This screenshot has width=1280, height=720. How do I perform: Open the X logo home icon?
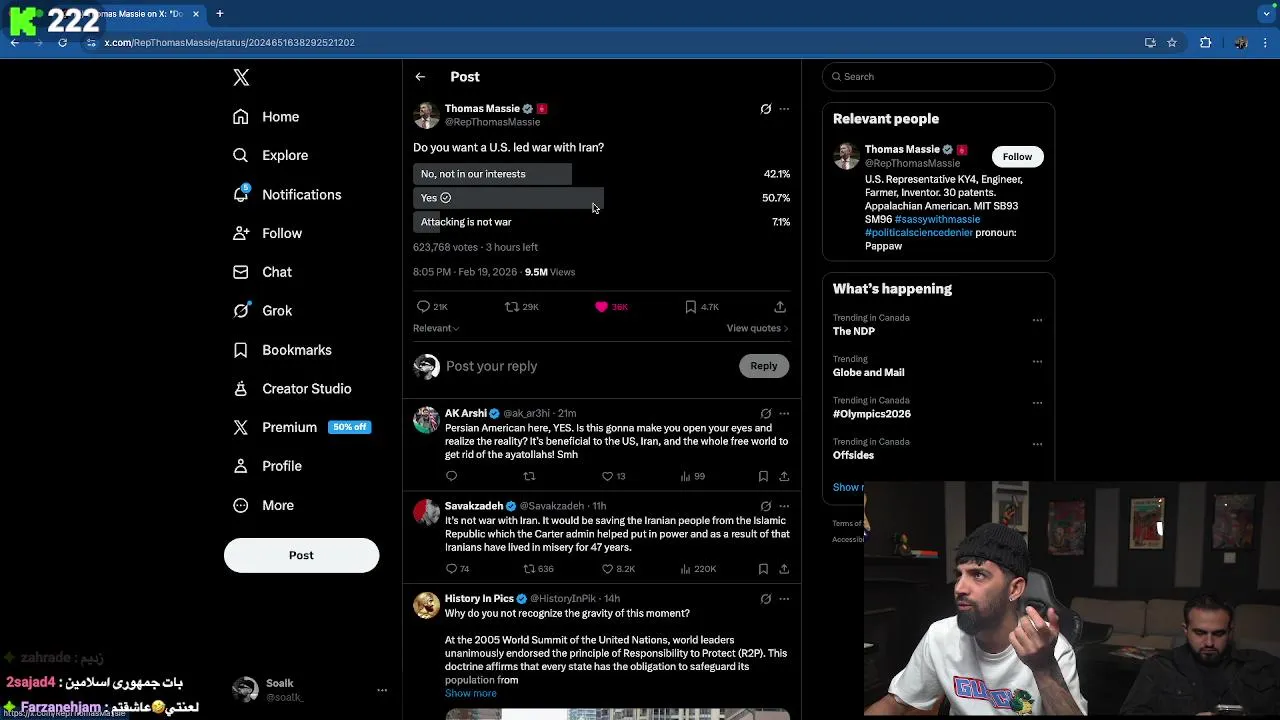(x=241, y=77)
